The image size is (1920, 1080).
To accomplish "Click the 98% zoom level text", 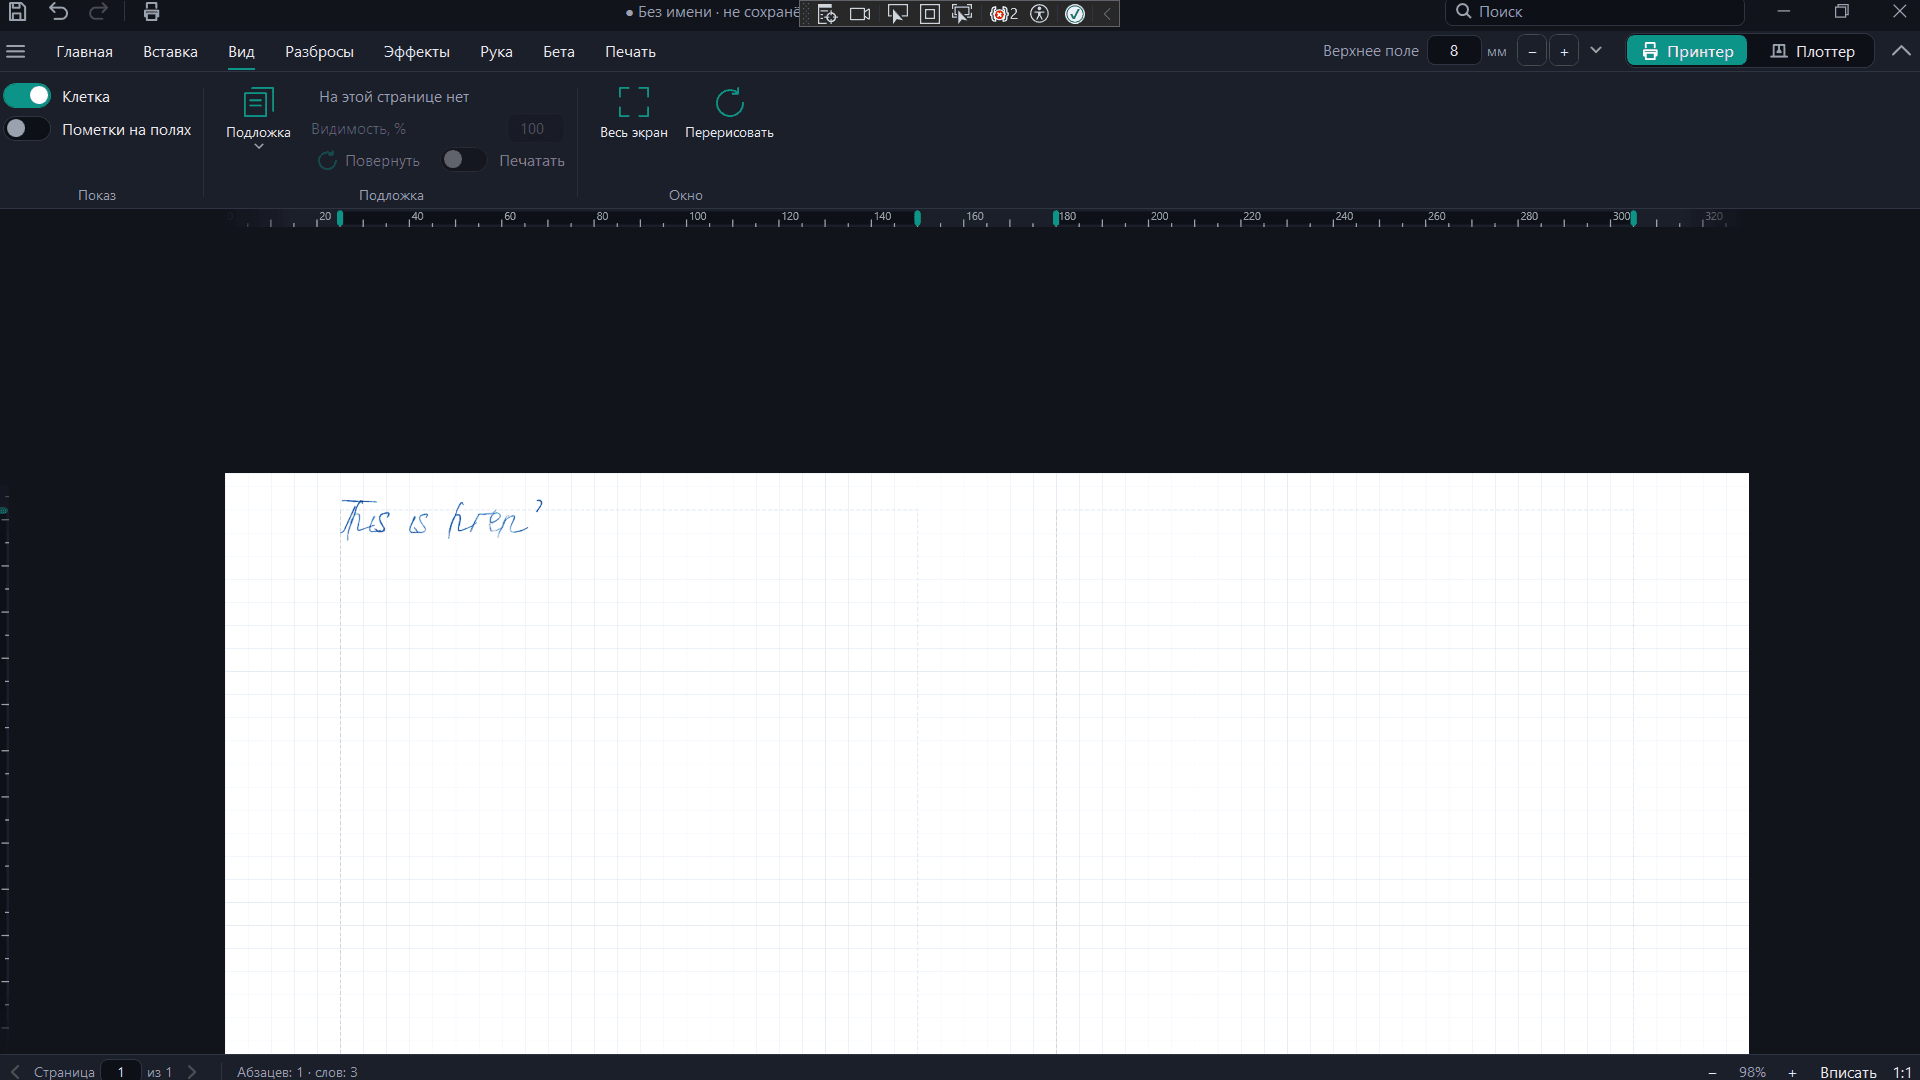I will pos(1752,1072).
